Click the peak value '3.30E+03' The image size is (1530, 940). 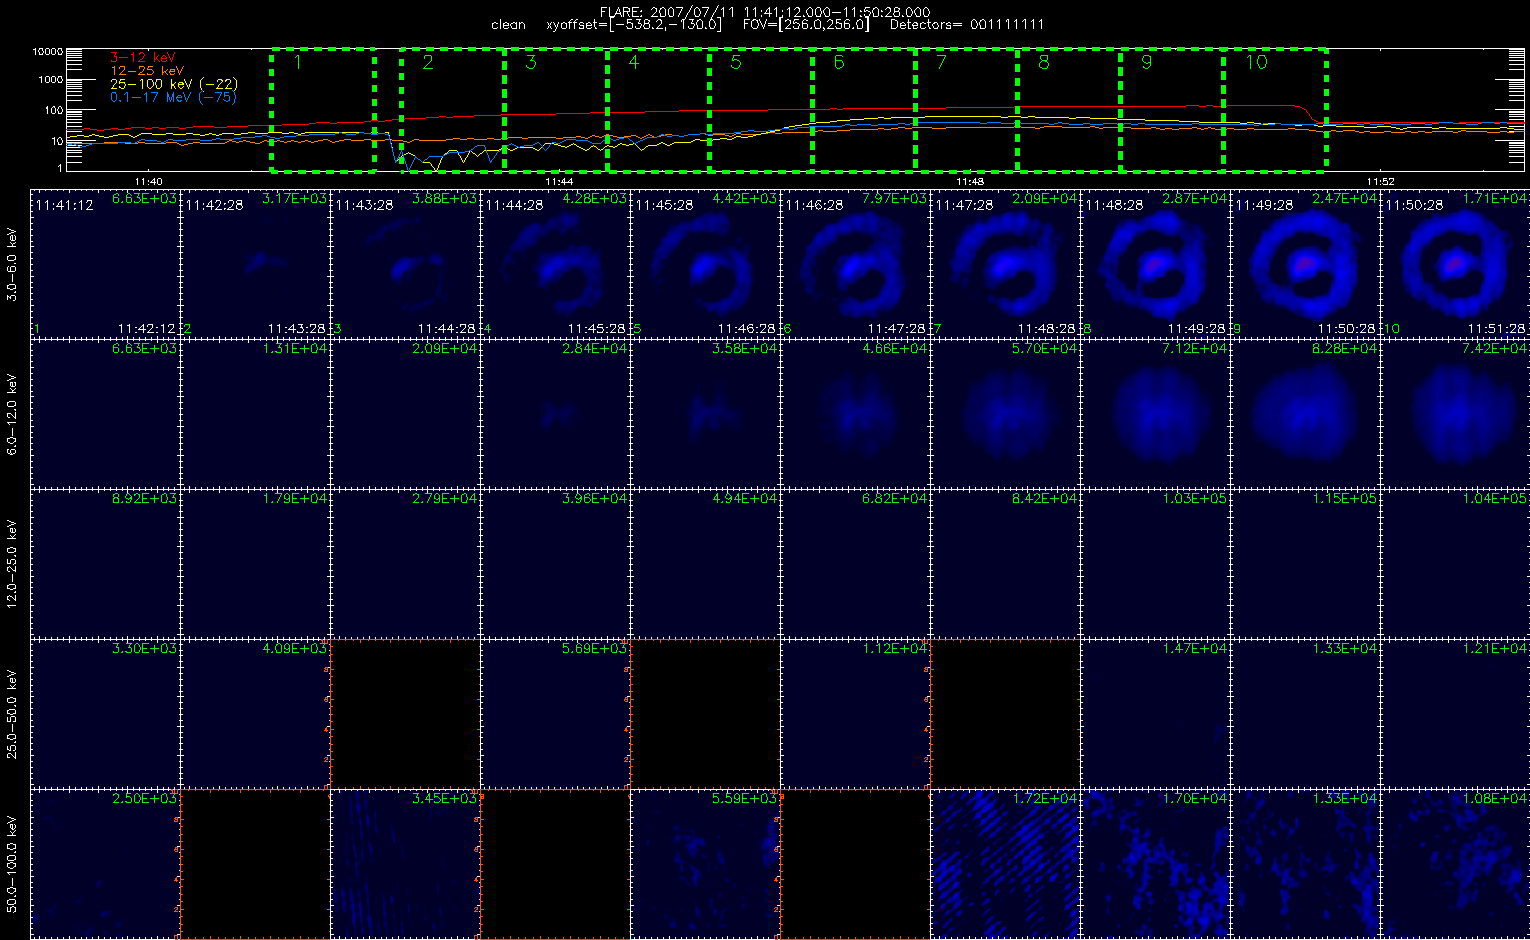click(145, 648)
